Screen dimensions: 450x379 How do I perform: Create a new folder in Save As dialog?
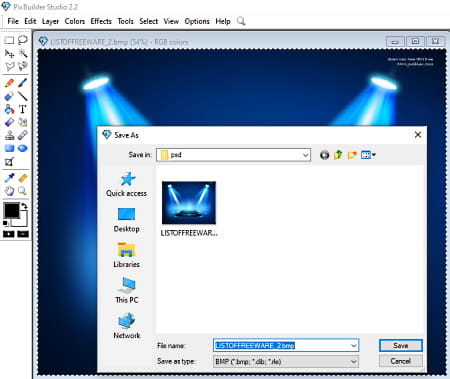click(x=352, y=155)
